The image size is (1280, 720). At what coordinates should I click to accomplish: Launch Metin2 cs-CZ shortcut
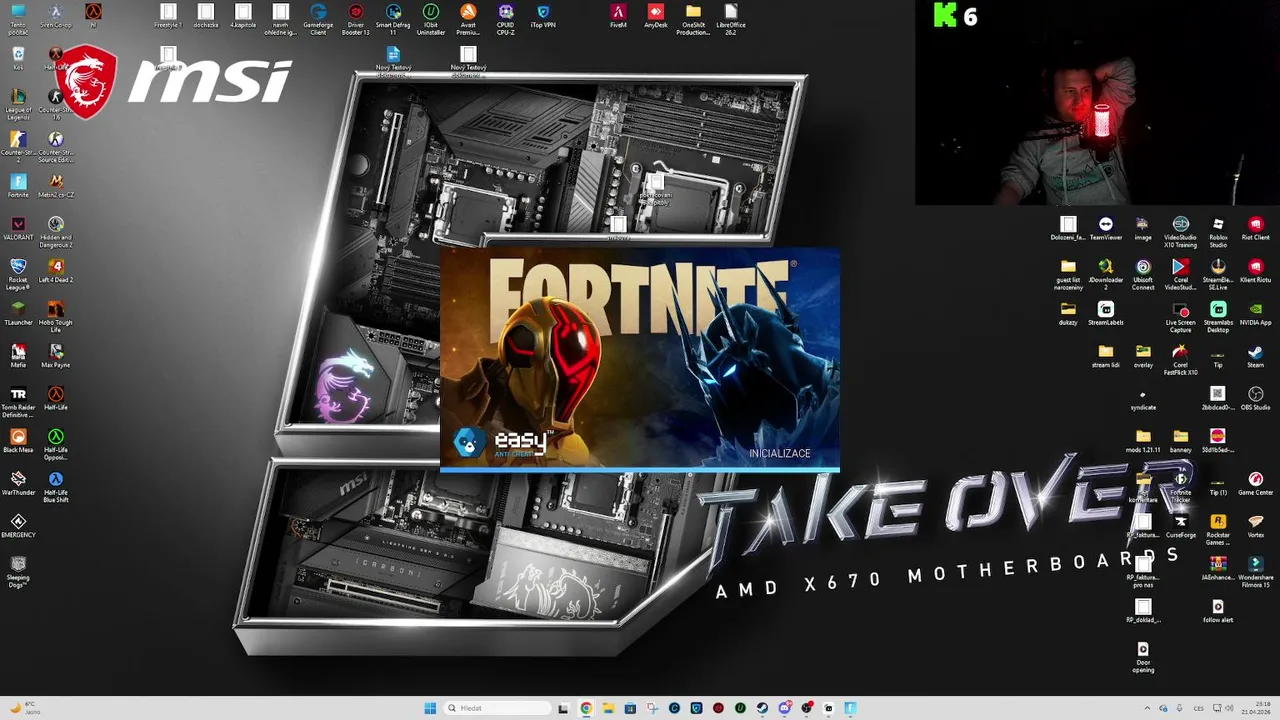pos(56,186)
